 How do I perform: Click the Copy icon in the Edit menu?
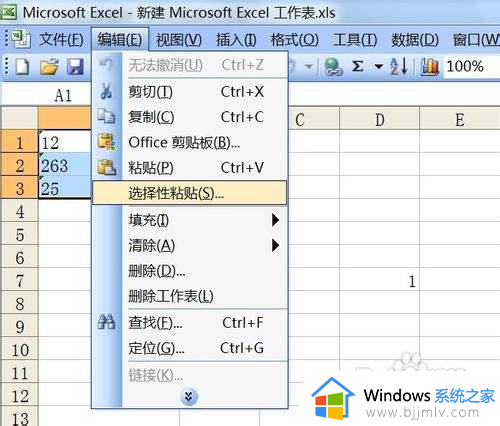click(107, 116)
